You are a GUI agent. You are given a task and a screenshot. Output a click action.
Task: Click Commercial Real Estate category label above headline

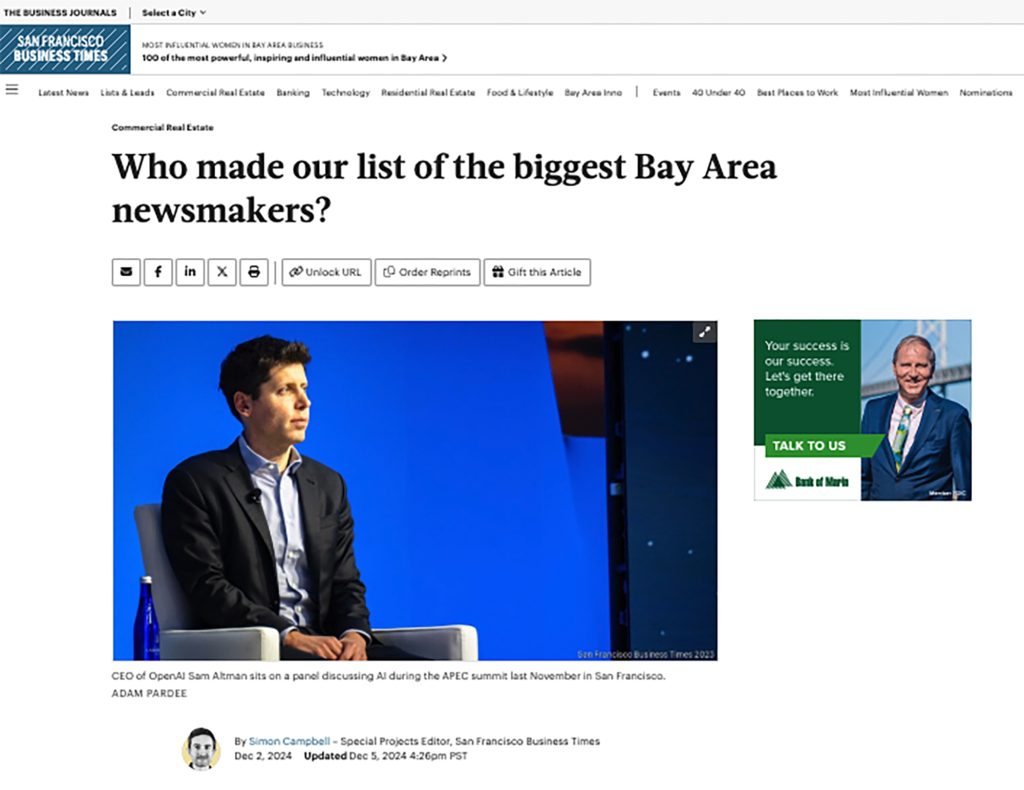pos(163,127)
